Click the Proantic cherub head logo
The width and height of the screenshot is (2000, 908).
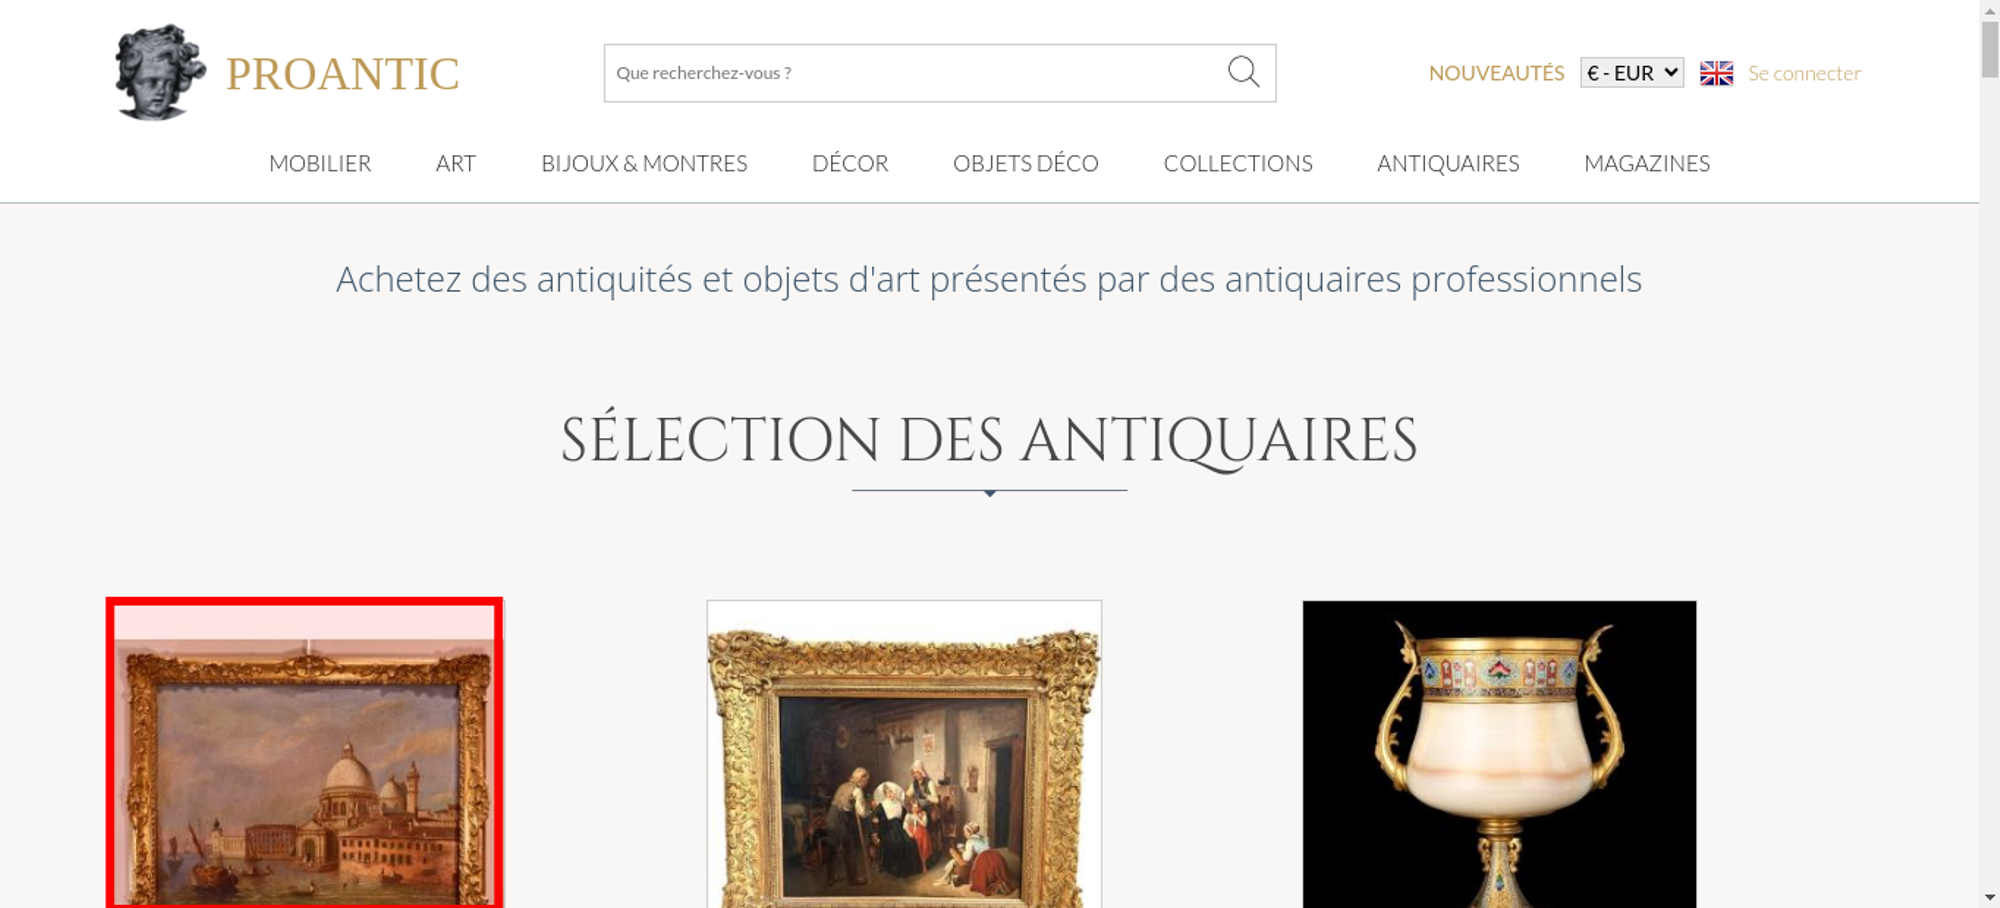click(x=160, y=72)
